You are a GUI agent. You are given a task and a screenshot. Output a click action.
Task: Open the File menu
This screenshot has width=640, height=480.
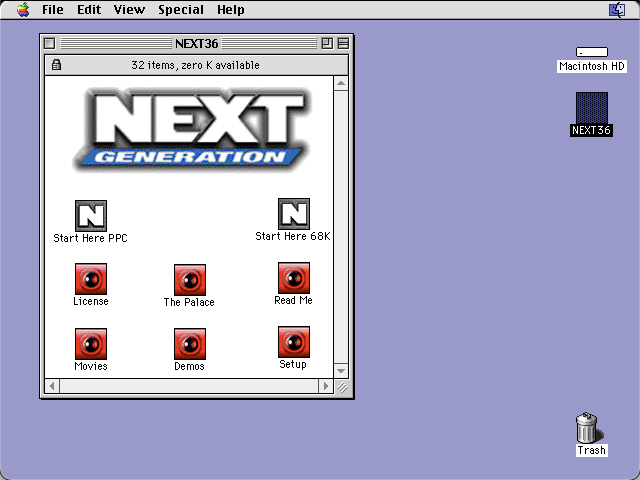[53, 9]
